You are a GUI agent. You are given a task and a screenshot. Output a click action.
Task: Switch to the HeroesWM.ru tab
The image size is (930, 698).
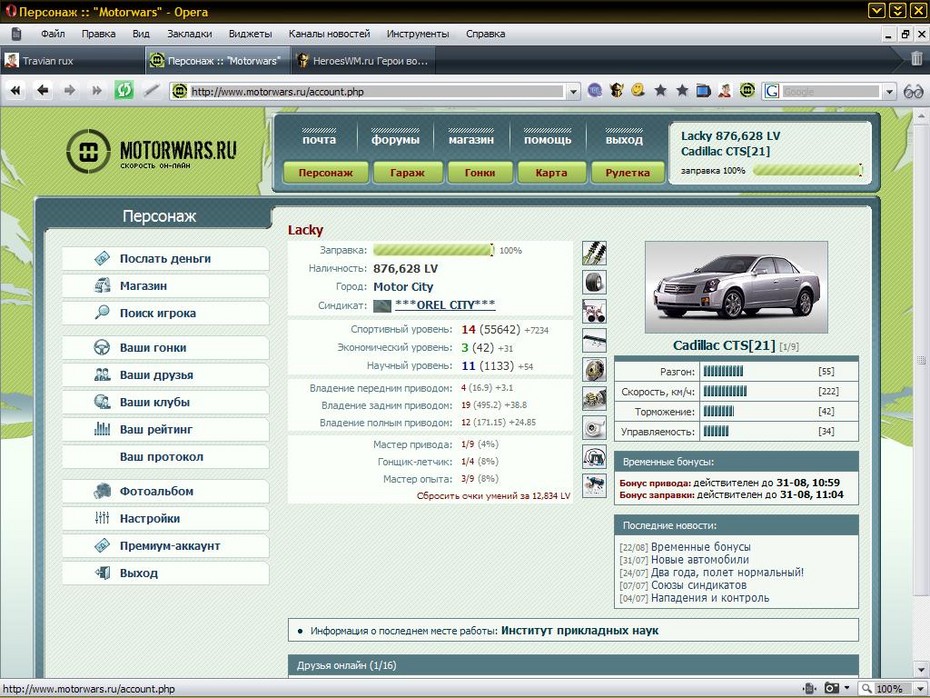[365, 60]
